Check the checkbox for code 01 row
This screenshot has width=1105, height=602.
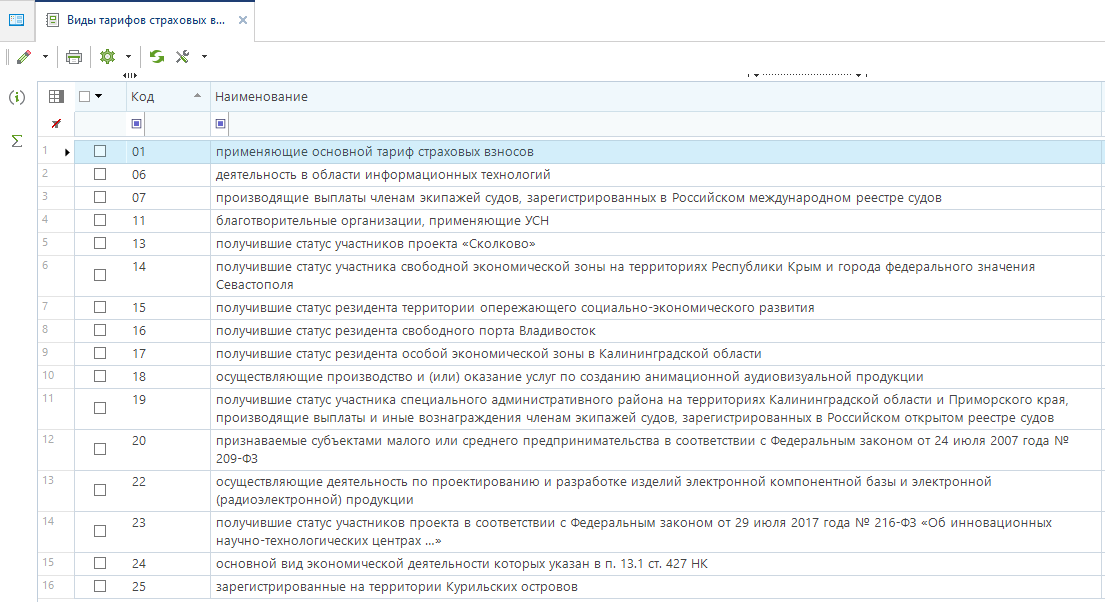coord(98,151)
